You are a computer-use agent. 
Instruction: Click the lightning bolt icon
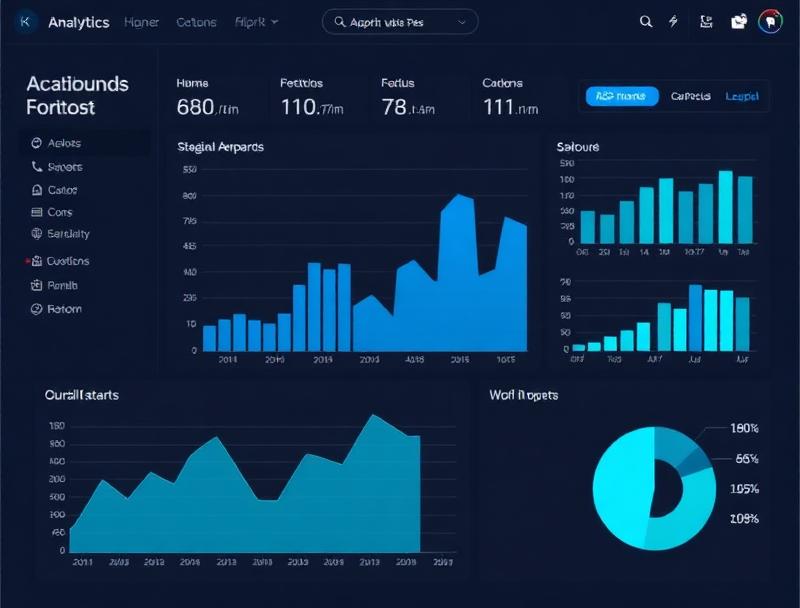click(673, 21)
